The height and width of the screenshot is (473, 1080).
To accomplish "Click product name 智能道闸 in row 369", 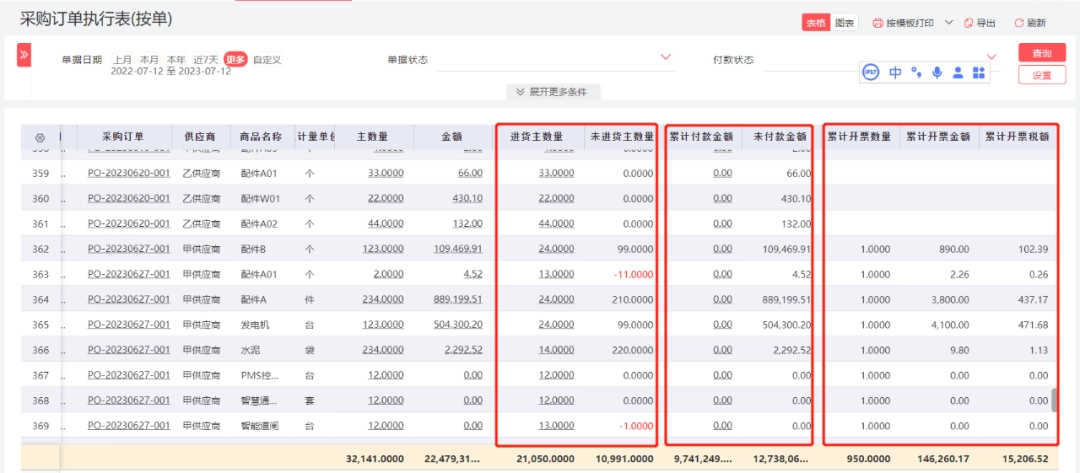I will (260, 425).
